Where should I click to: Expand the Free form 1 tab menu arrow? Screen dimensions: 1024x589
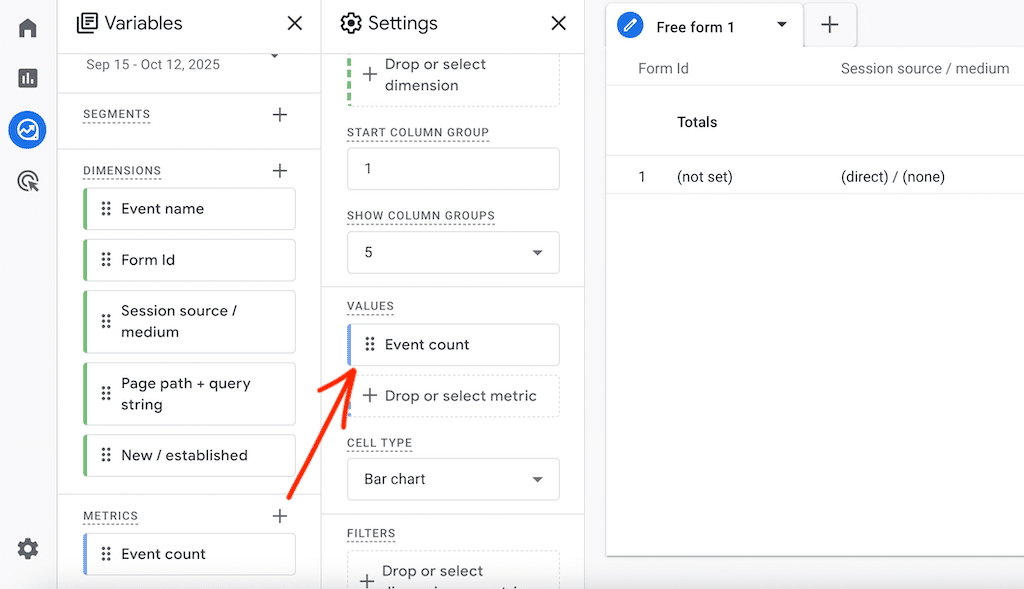click(782, 26)
